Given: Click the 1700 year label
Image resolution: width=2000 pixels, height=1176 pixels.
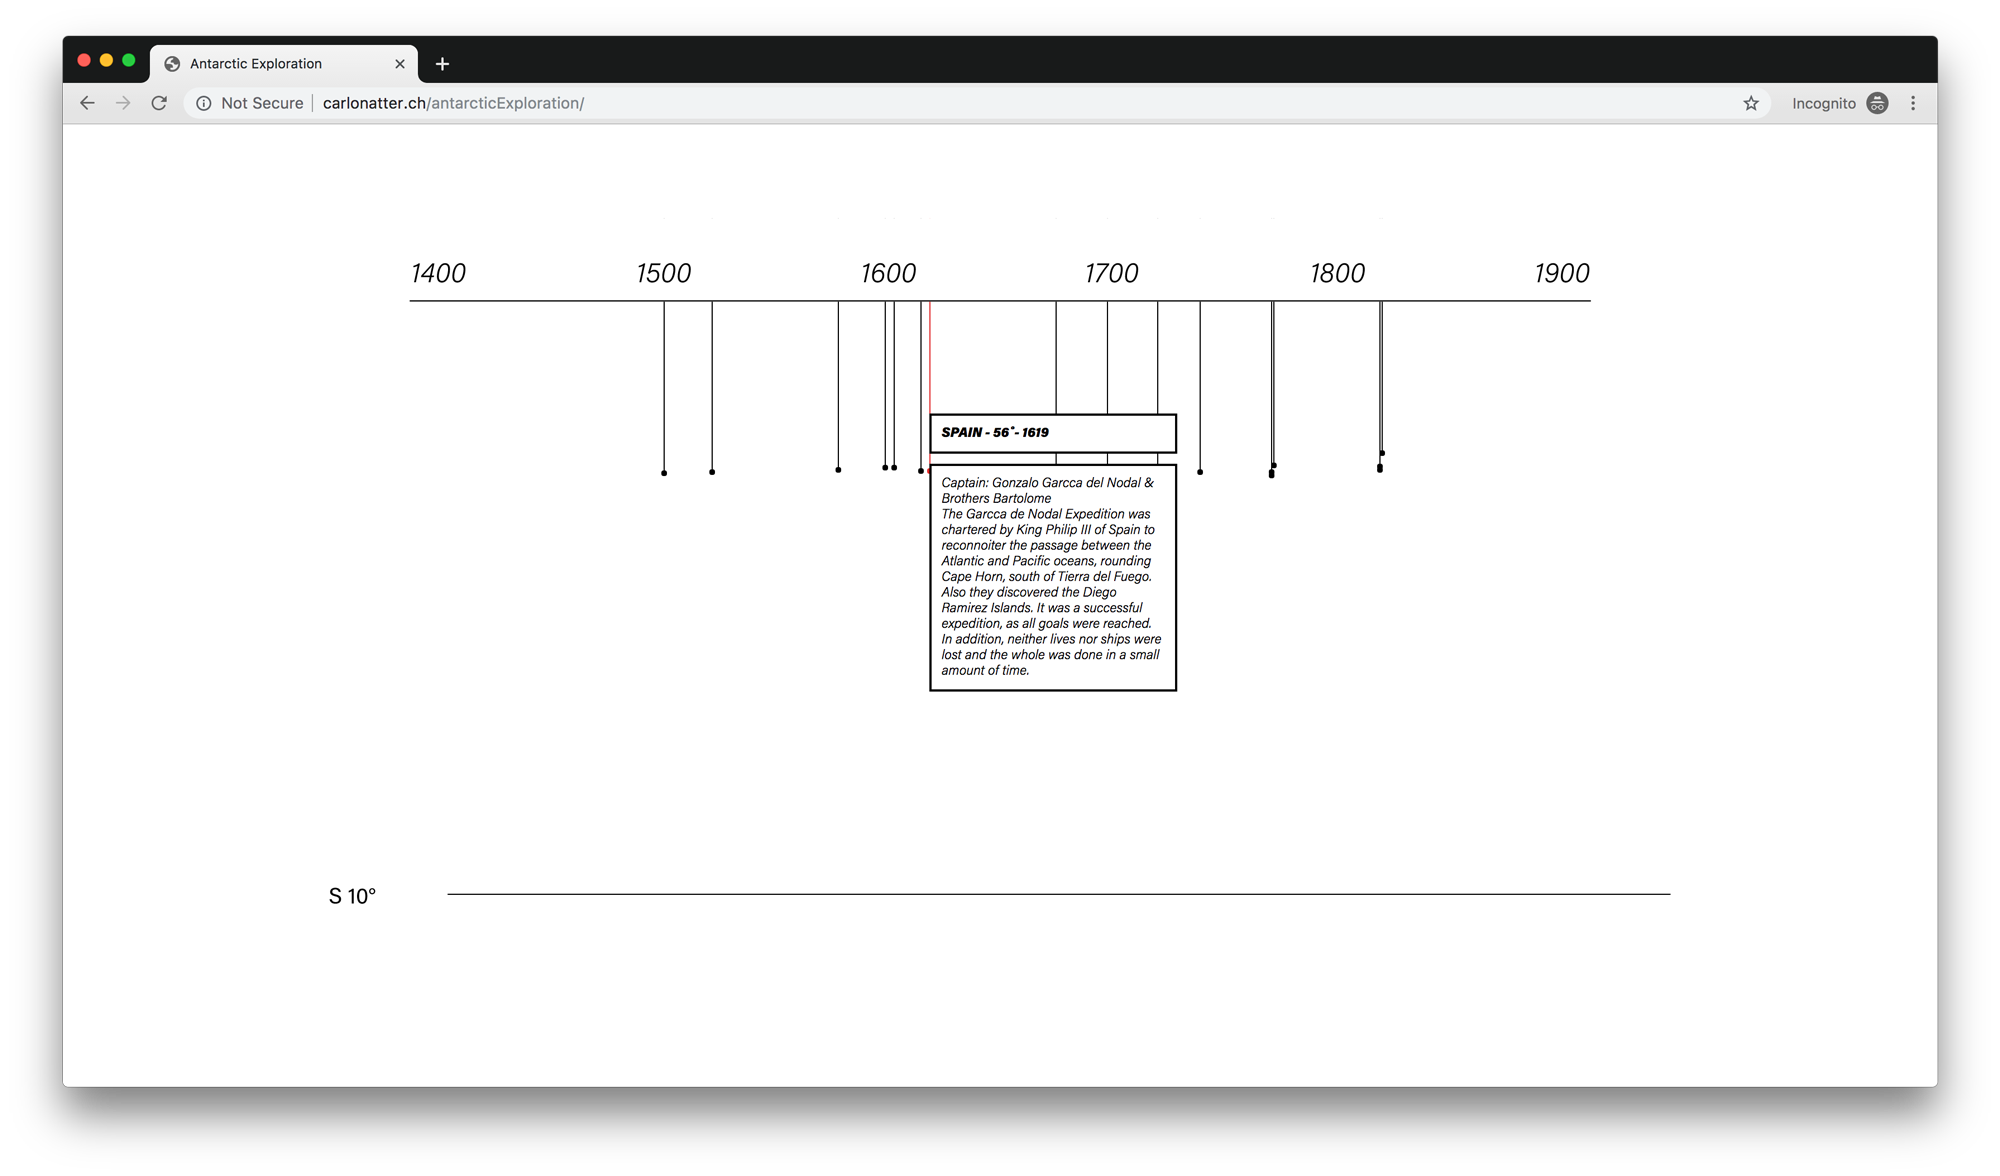Looking at the screenshot, I should click(1112, 273).
